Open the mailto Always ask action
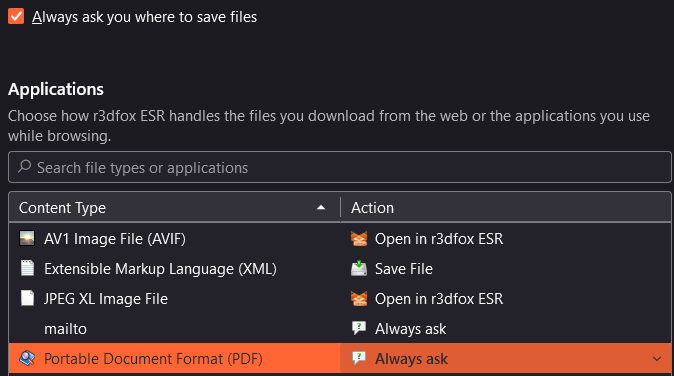This screenshot has width=674, height=376. click(411, 329)
